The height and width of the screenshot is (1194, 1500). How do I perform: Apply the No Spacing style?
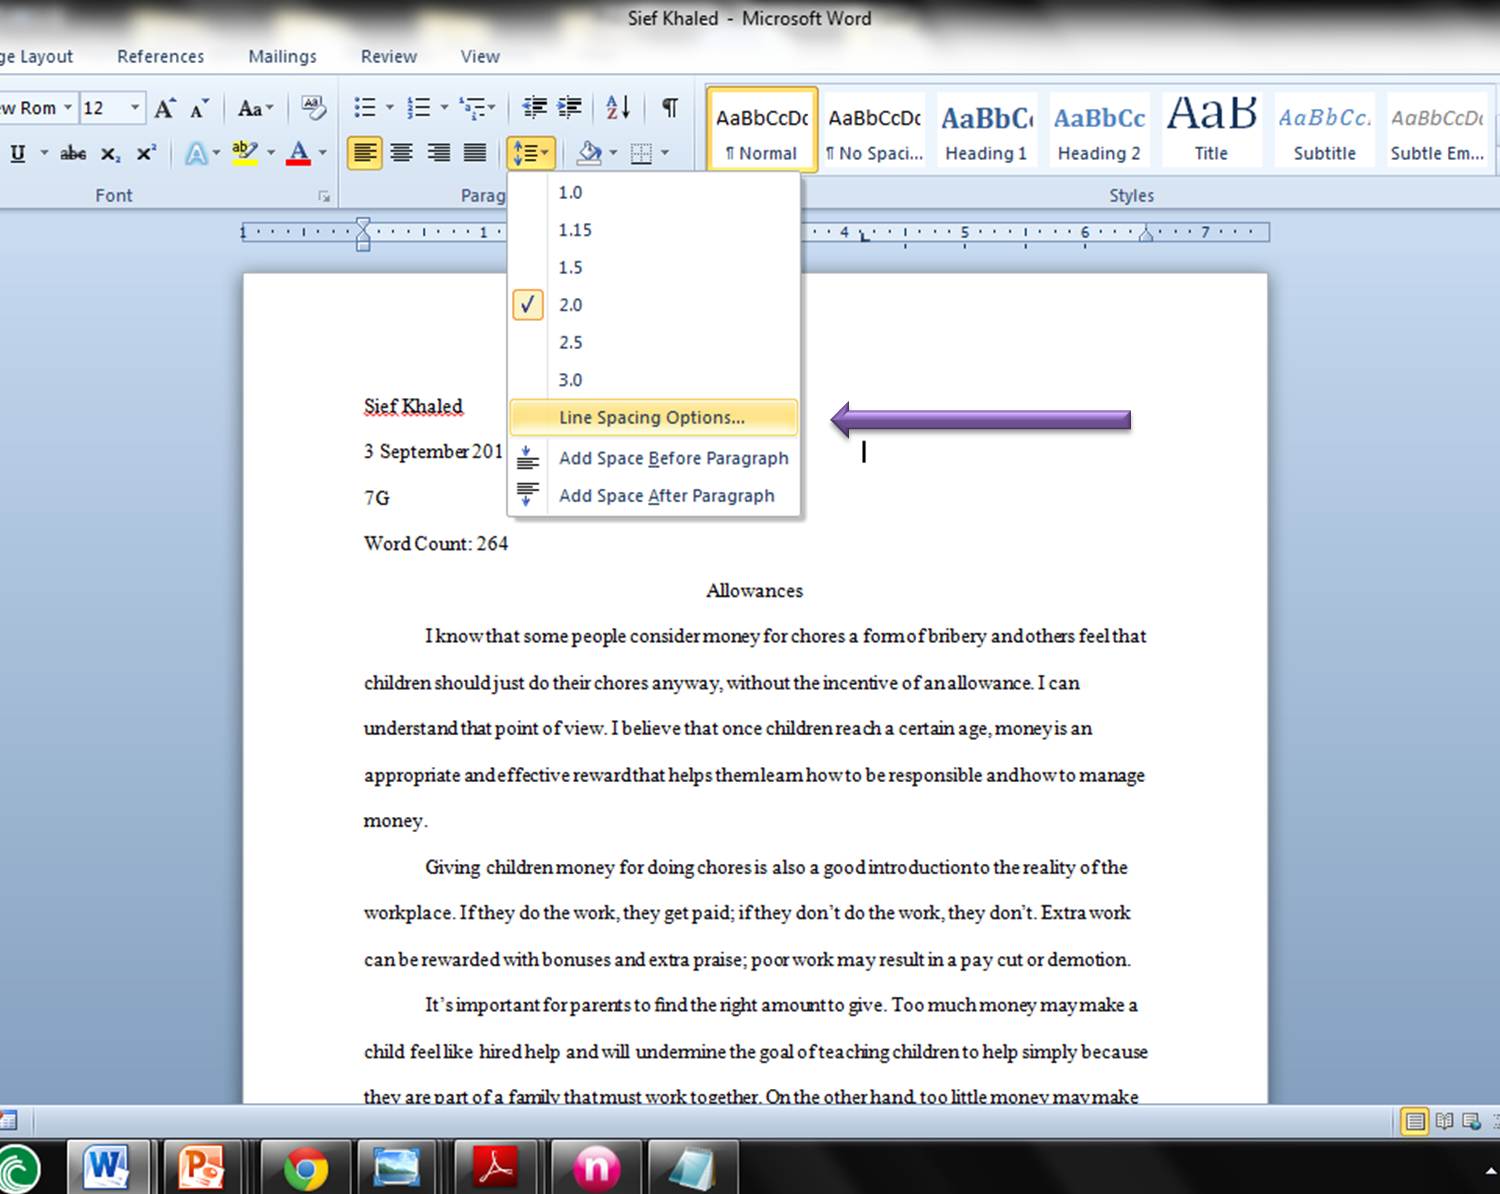(x=875, y=129)
